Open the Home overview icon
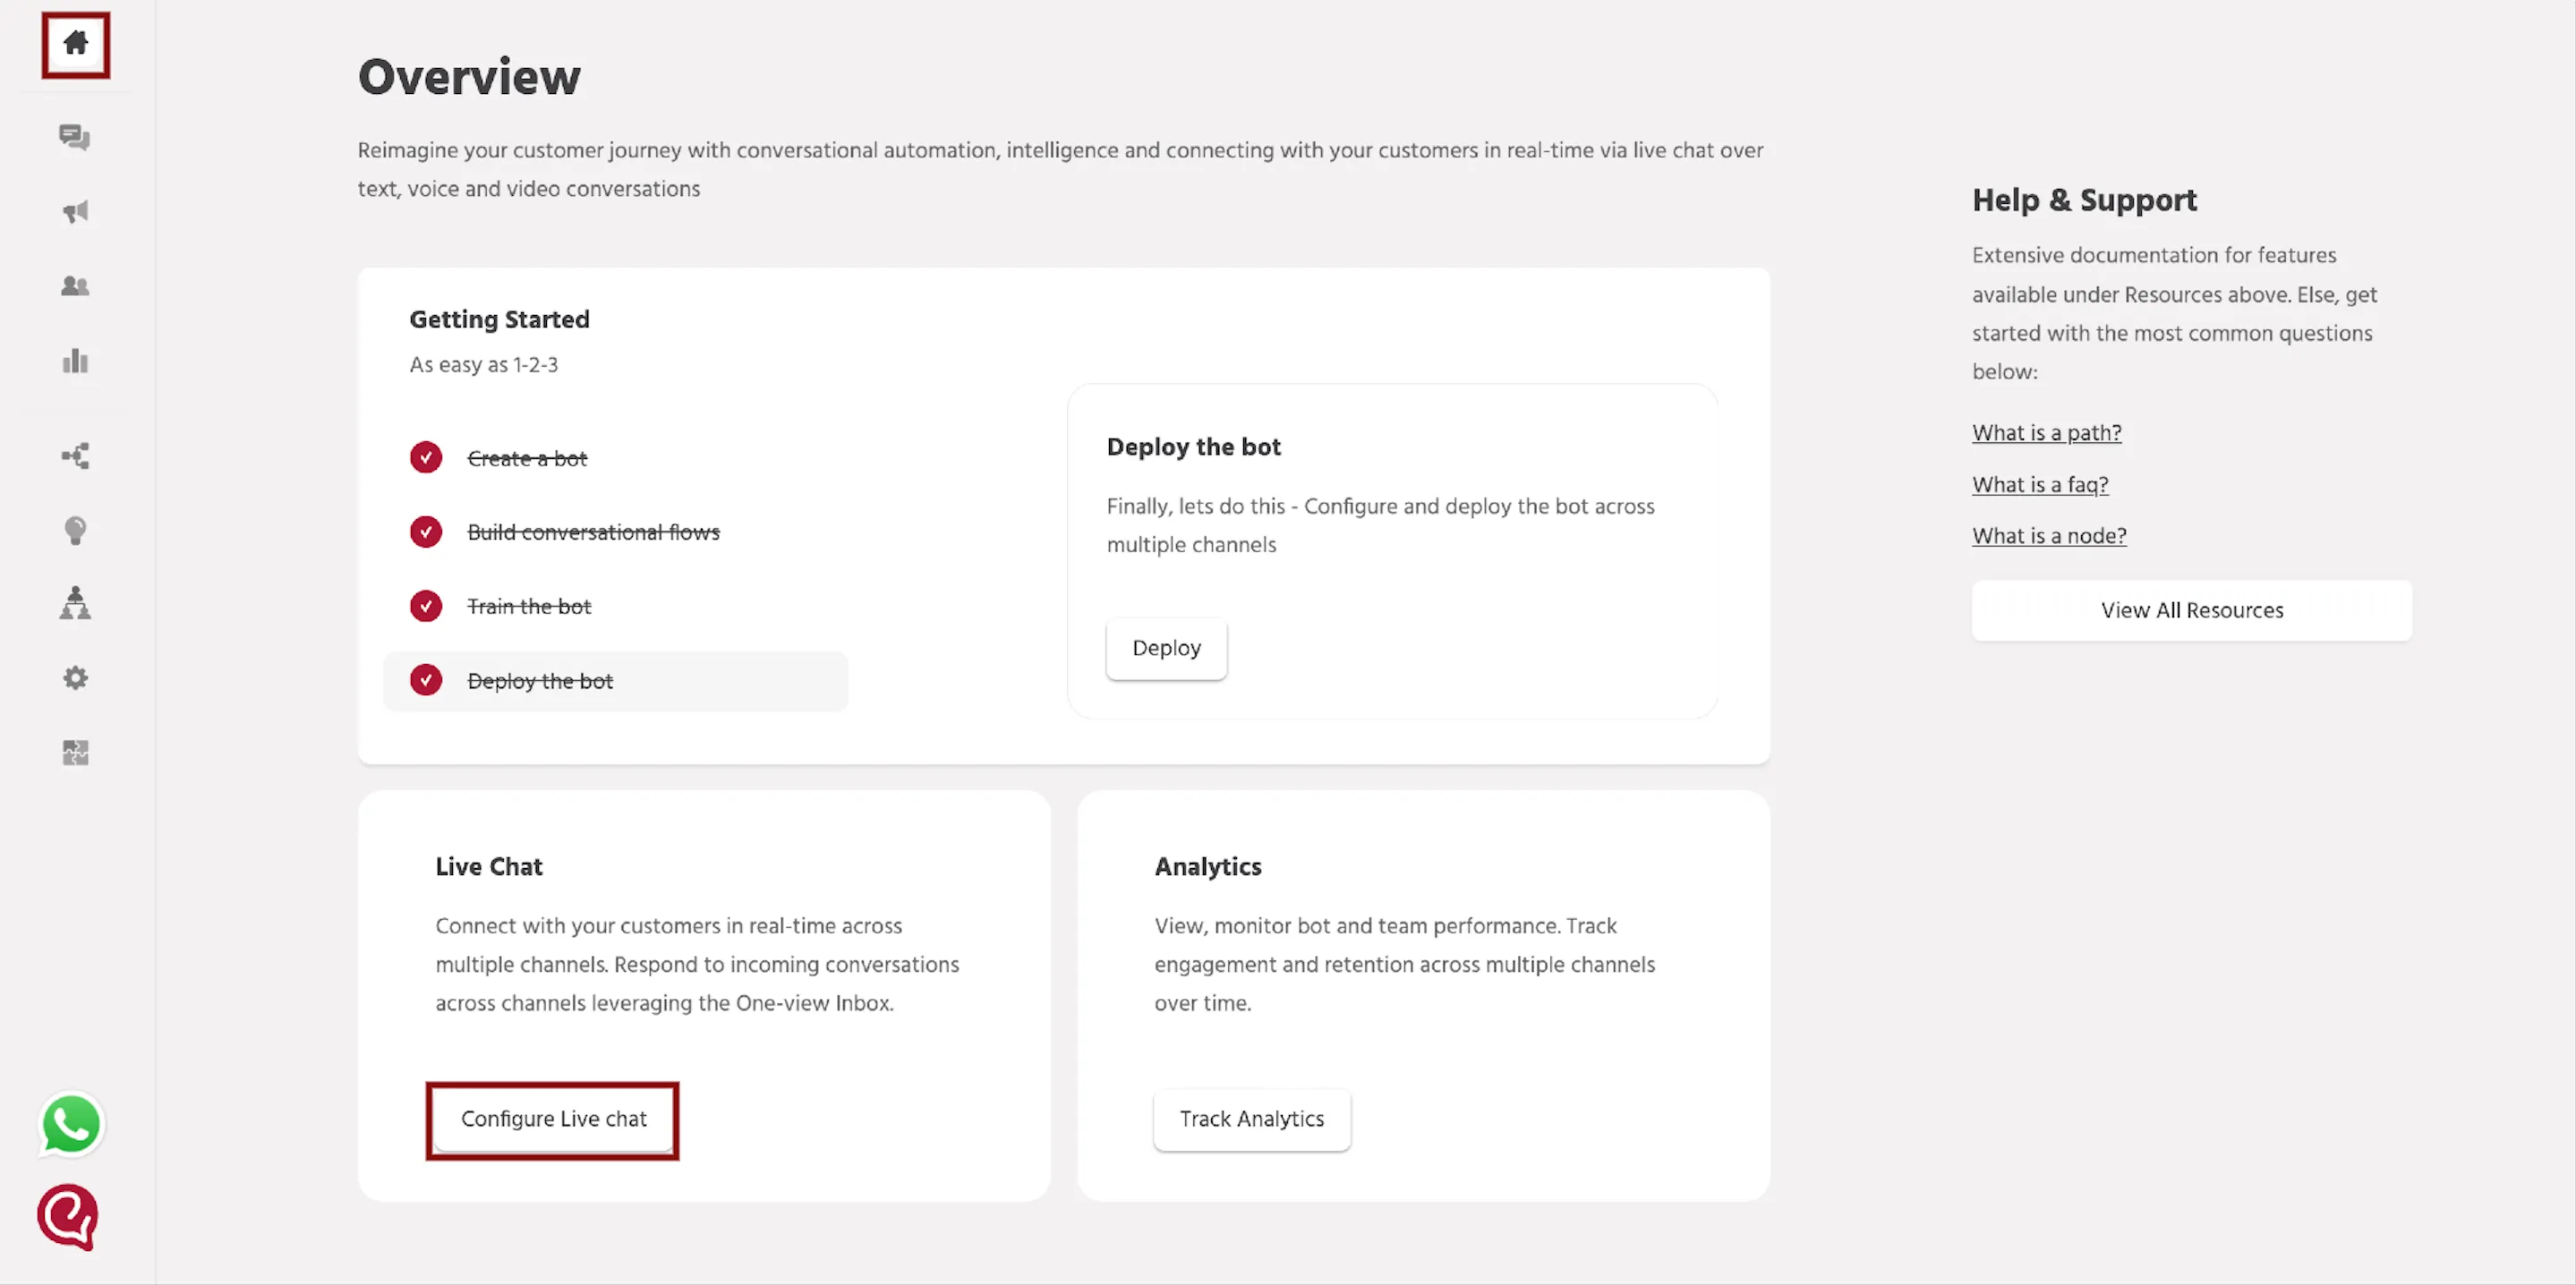Image resolution: width=2576 pixels, height=1285 pixels. (x=76, y=43)
